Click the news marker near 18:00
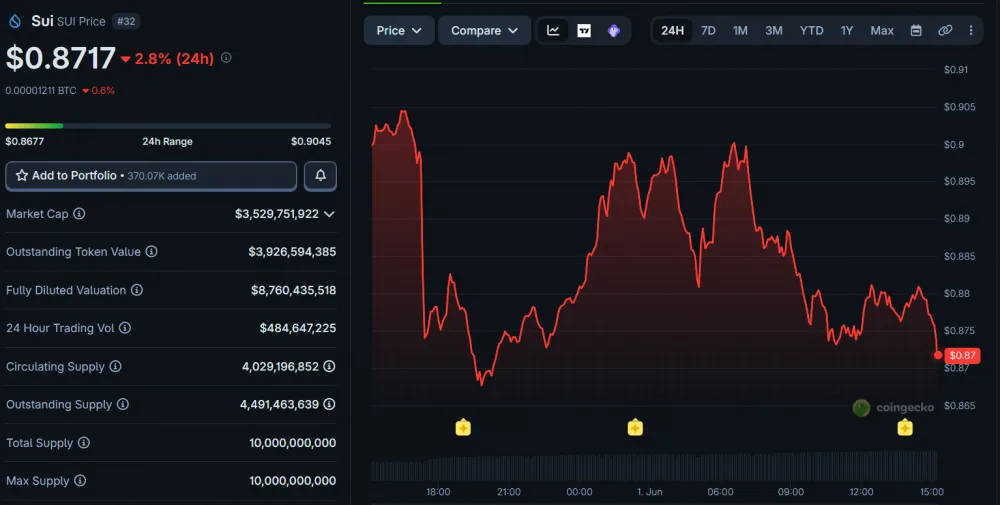The height and width of the screenshot is (505, 1000). (463, 427)
